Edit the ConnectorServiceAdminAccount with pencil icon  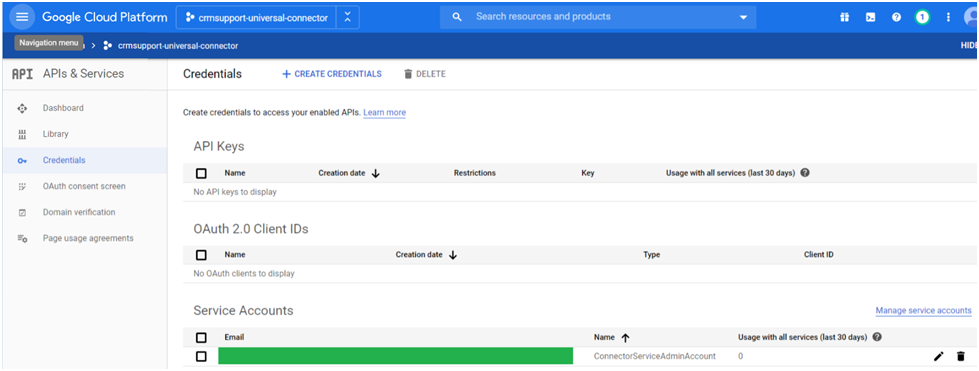point(938,357)
